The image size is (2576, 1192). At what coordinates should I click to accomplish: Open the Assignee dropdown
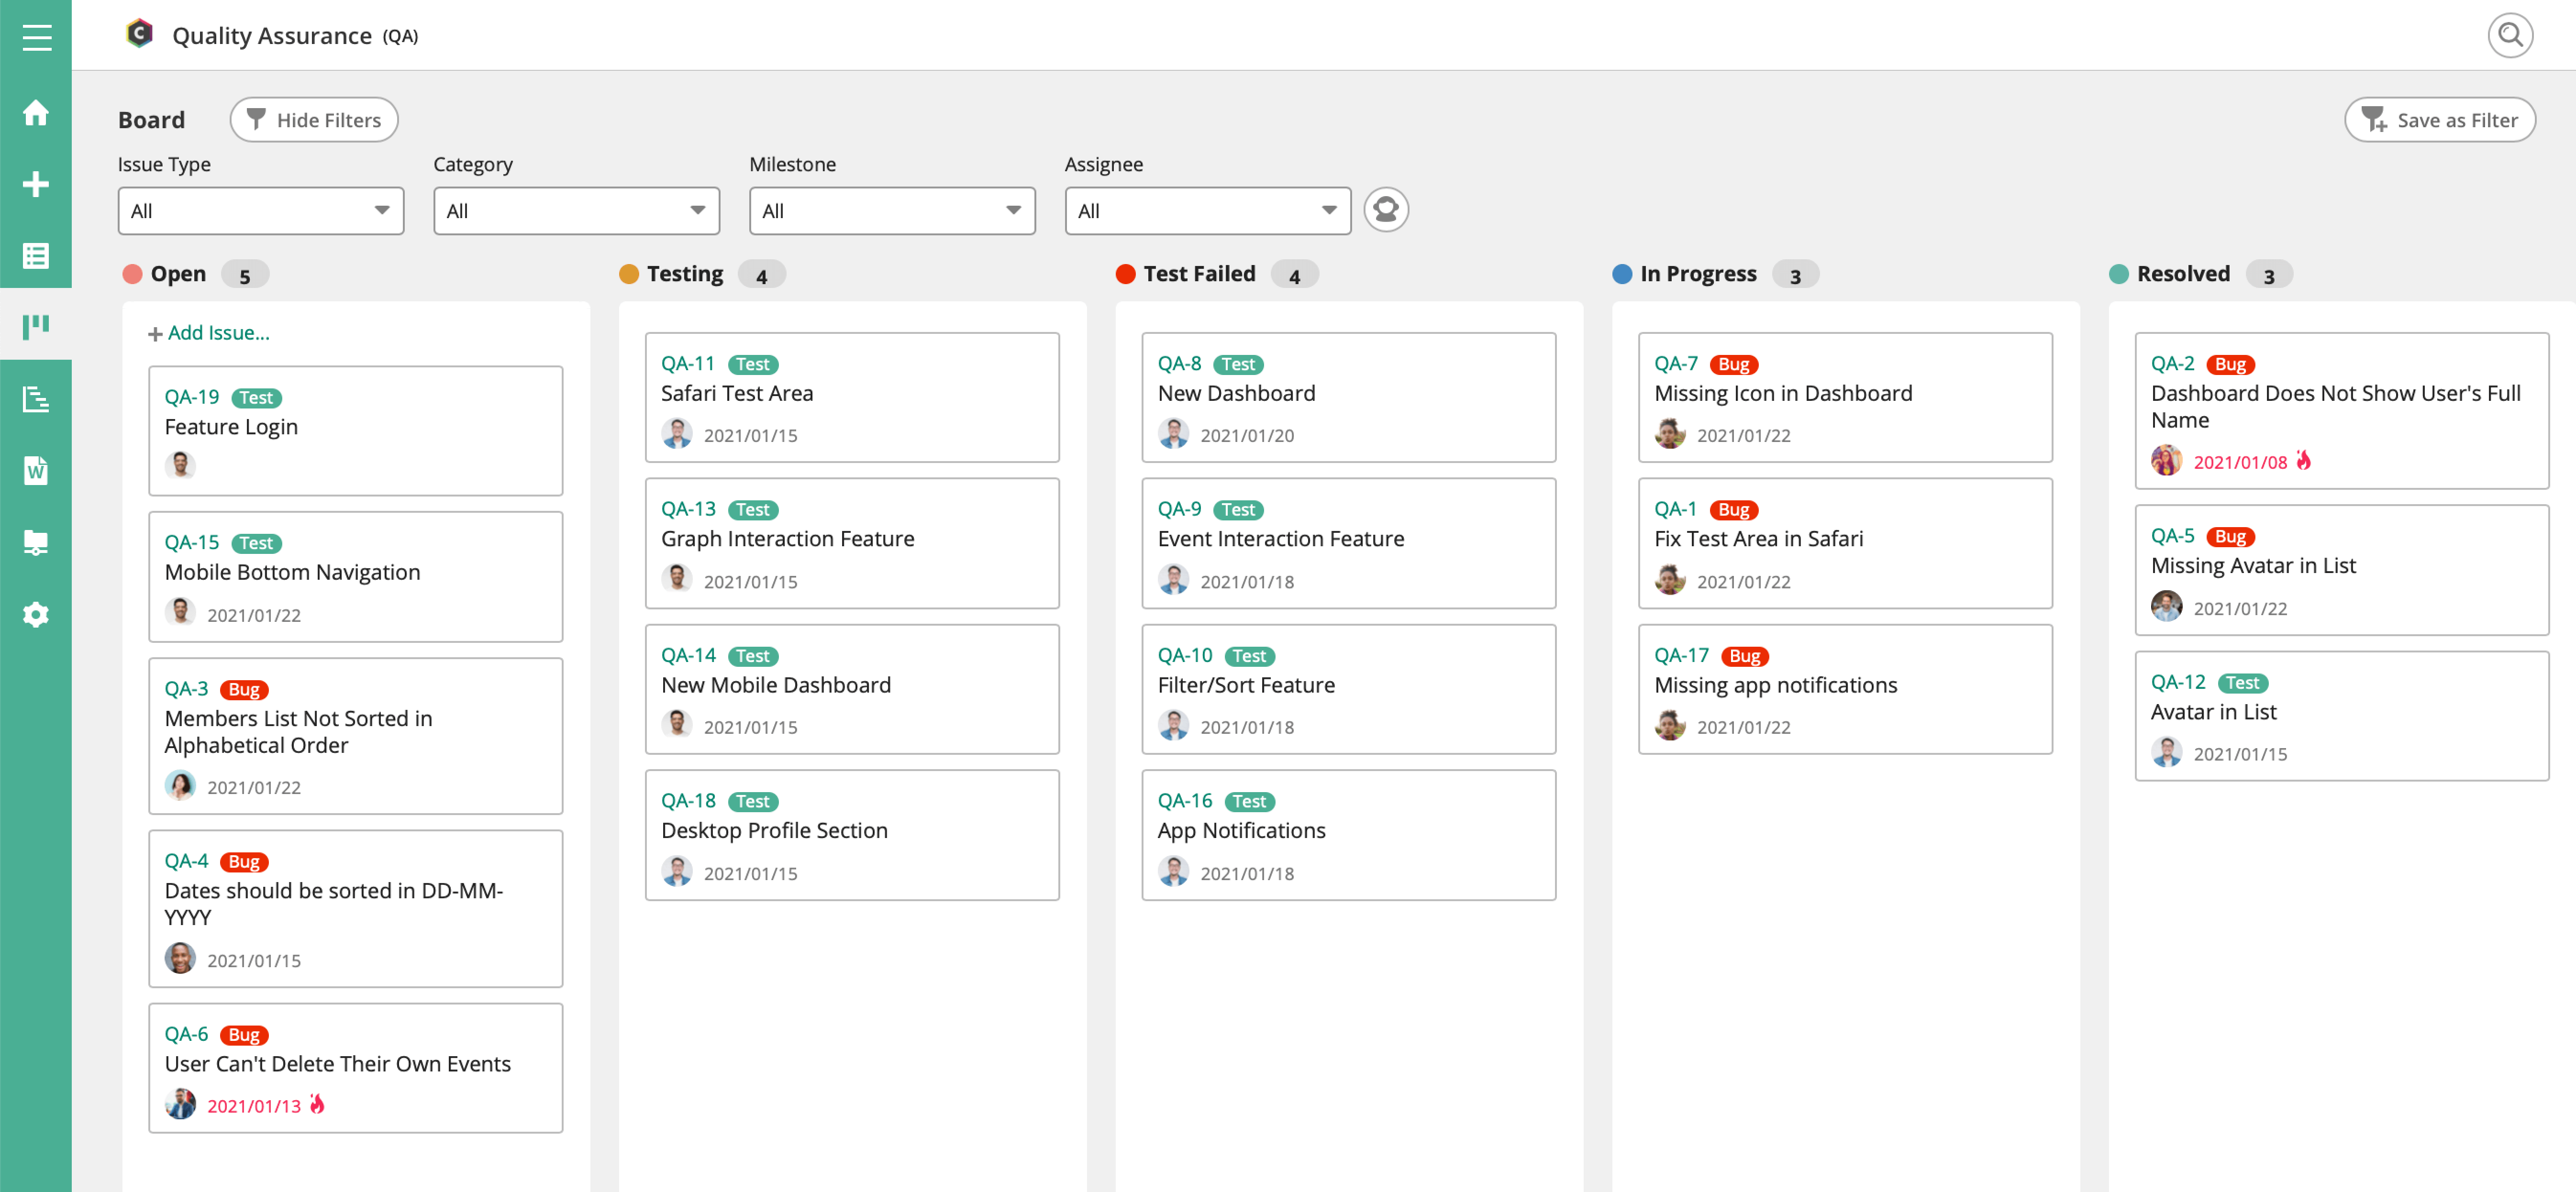1207,211
